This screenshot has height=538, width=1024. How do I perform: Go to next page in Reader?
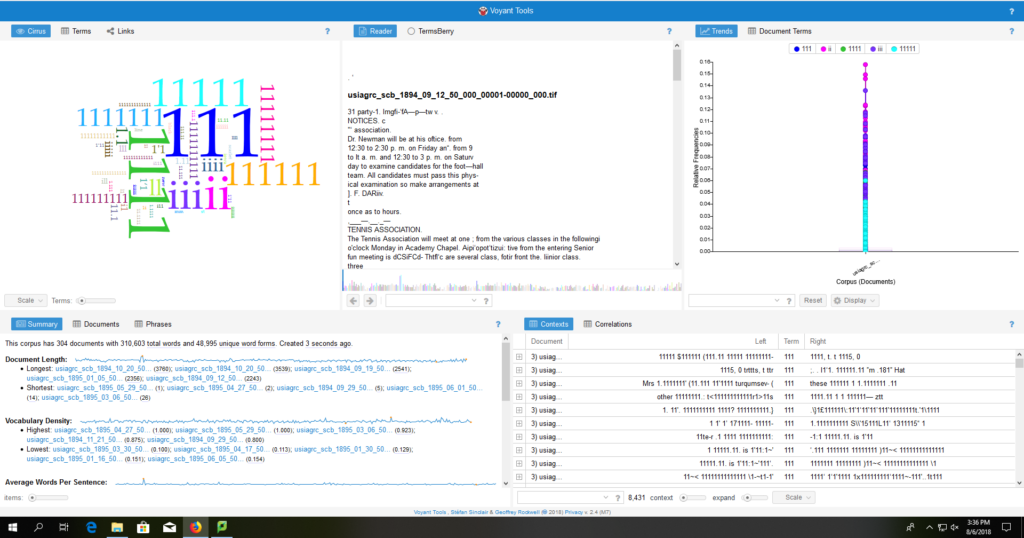[370, 301]
